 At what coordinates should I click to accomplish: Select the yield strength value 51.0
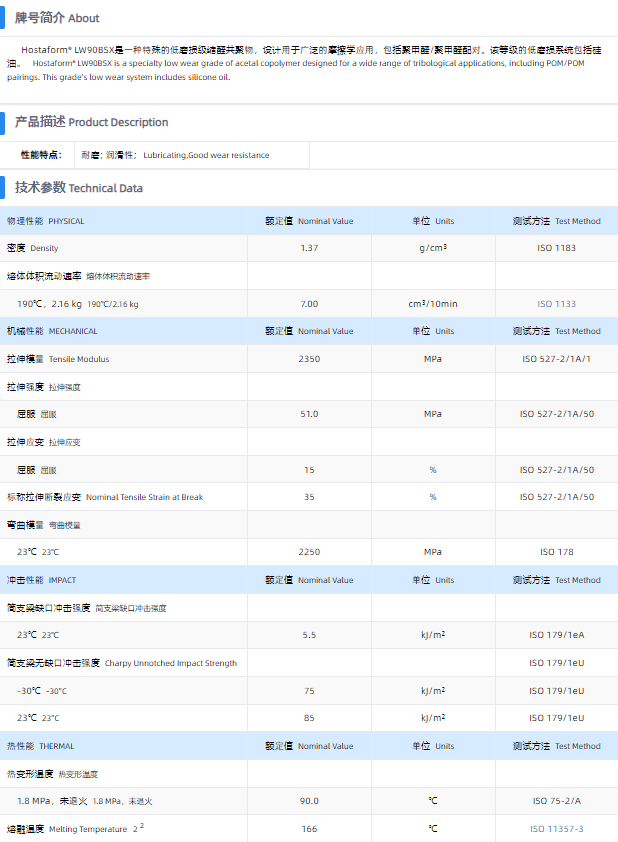309,414
